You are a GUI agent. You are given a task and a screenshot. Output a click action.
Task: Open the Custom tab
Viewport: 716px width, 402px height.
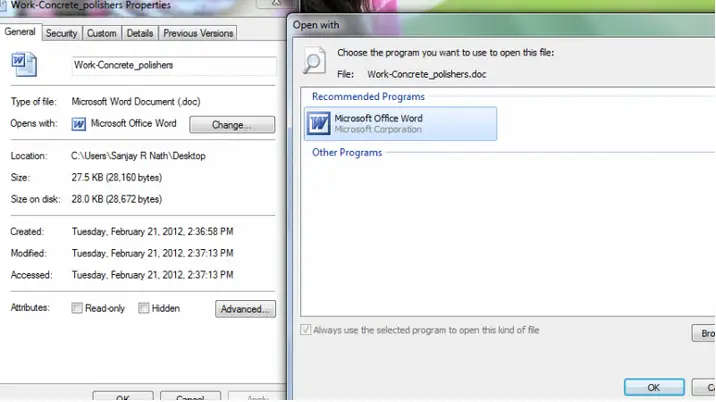click(101, 33)
